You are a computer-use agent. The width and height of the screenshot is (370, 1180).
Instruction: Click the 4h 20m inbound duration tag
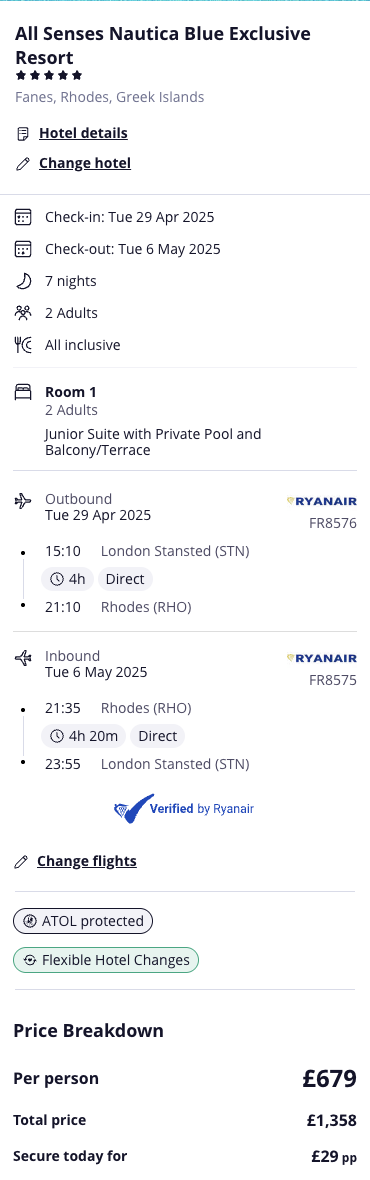pos(83,736)
